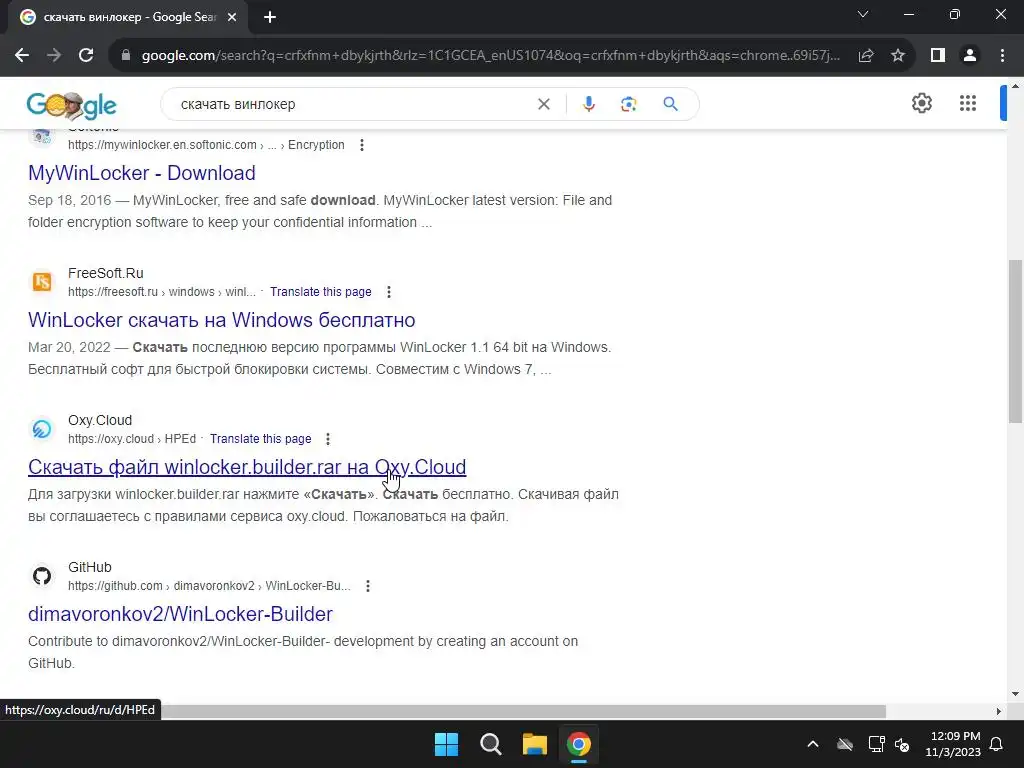The height and width of the screenshot is (768, 1024).
Task: Open the Chrome profile menu
Action: tap(970, 56)
